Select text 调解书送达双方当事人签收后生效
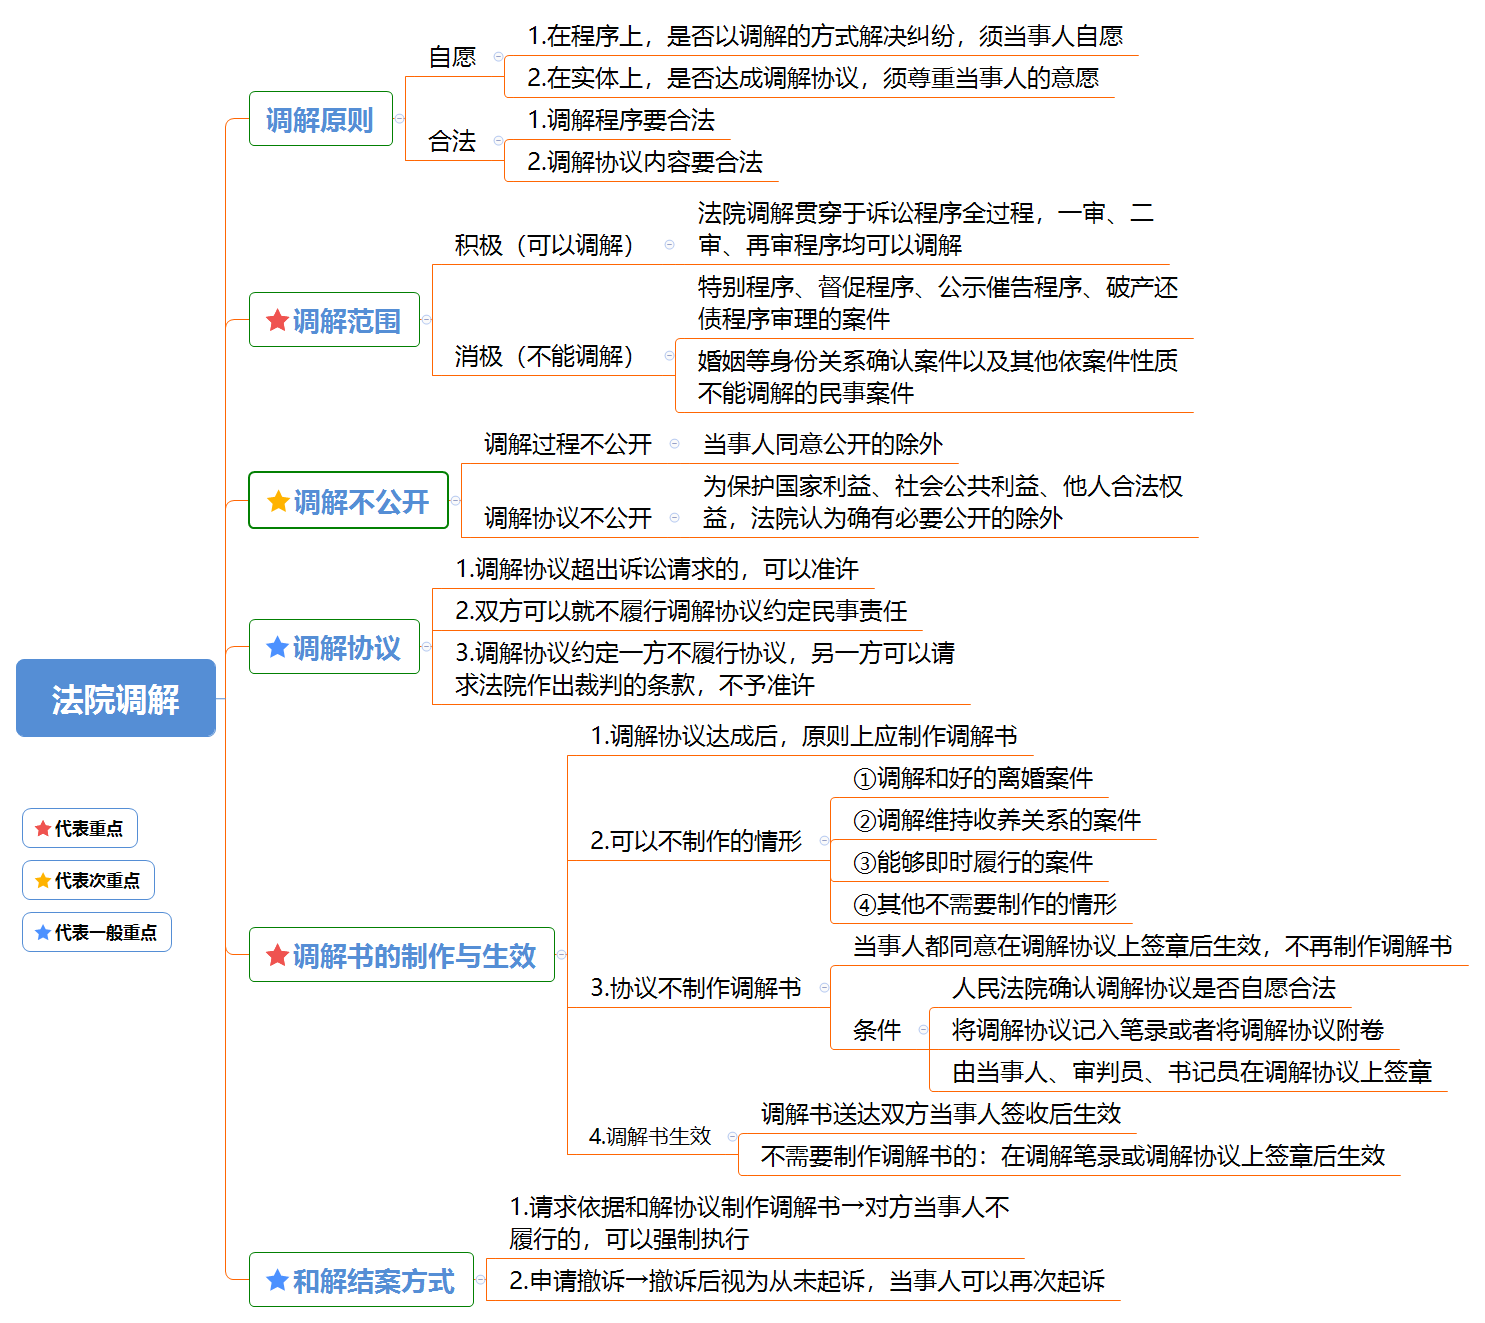The height and width of the screenshot is (1323, 1485). 941,1114
